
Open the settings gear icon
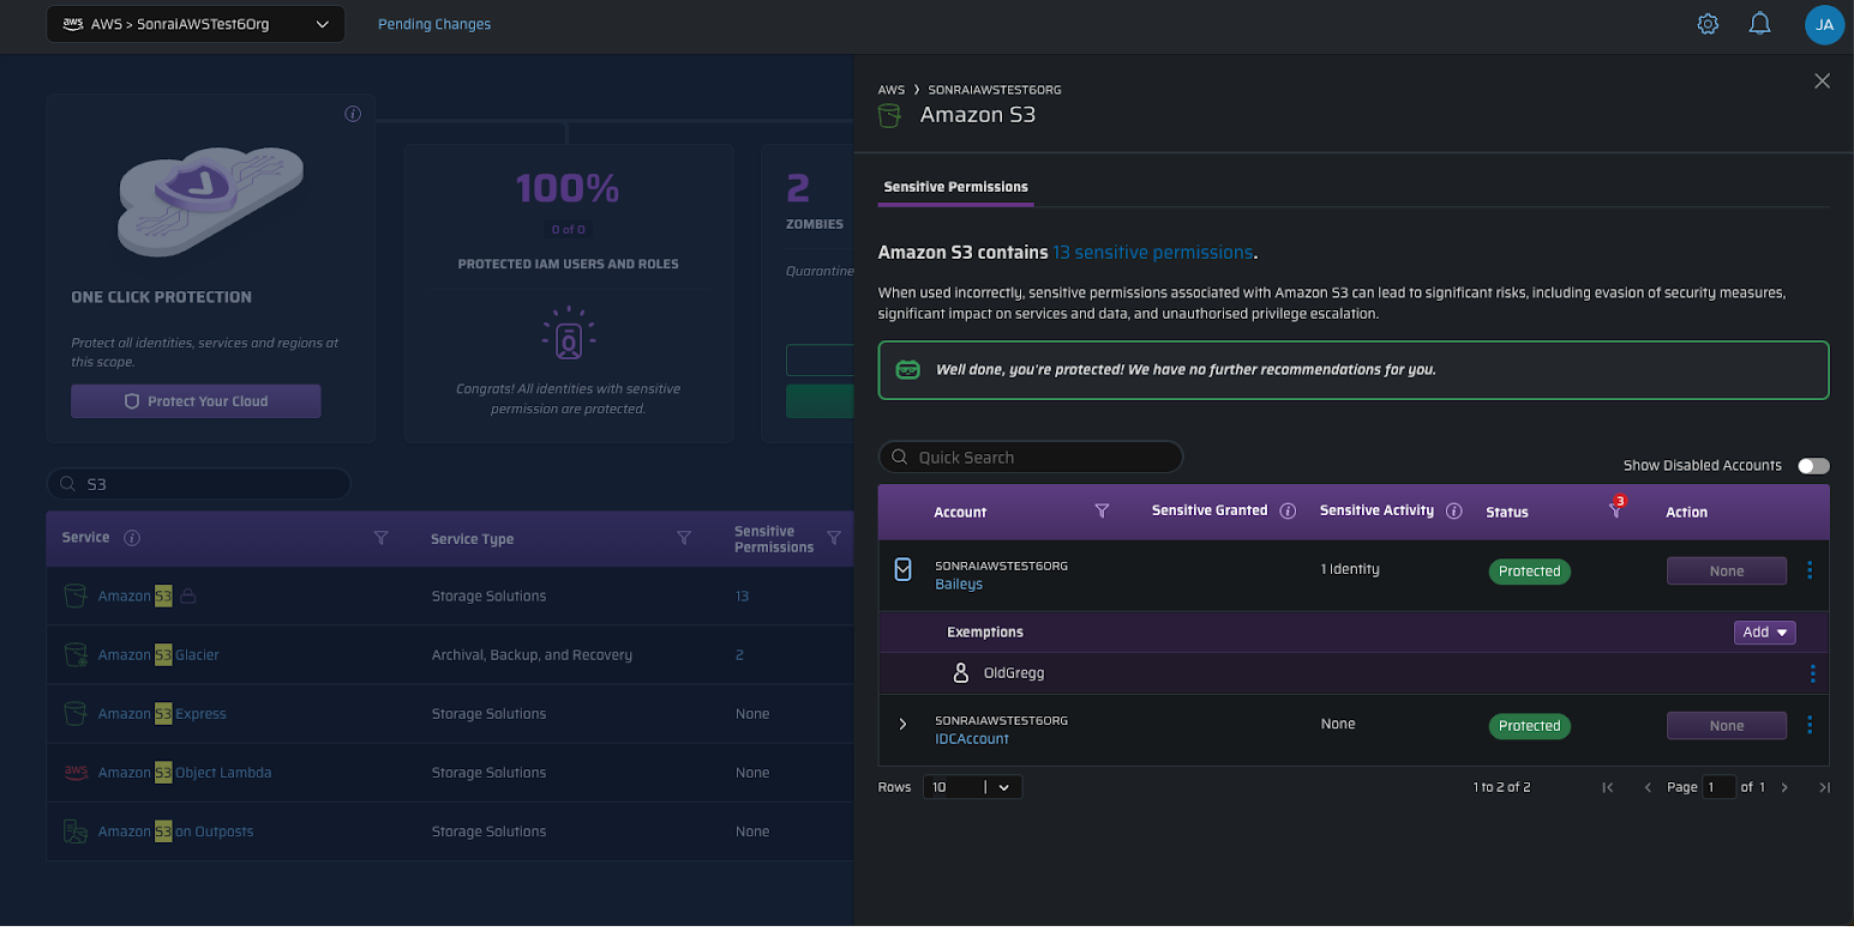pyautogui.click(x=1708, y=24)
